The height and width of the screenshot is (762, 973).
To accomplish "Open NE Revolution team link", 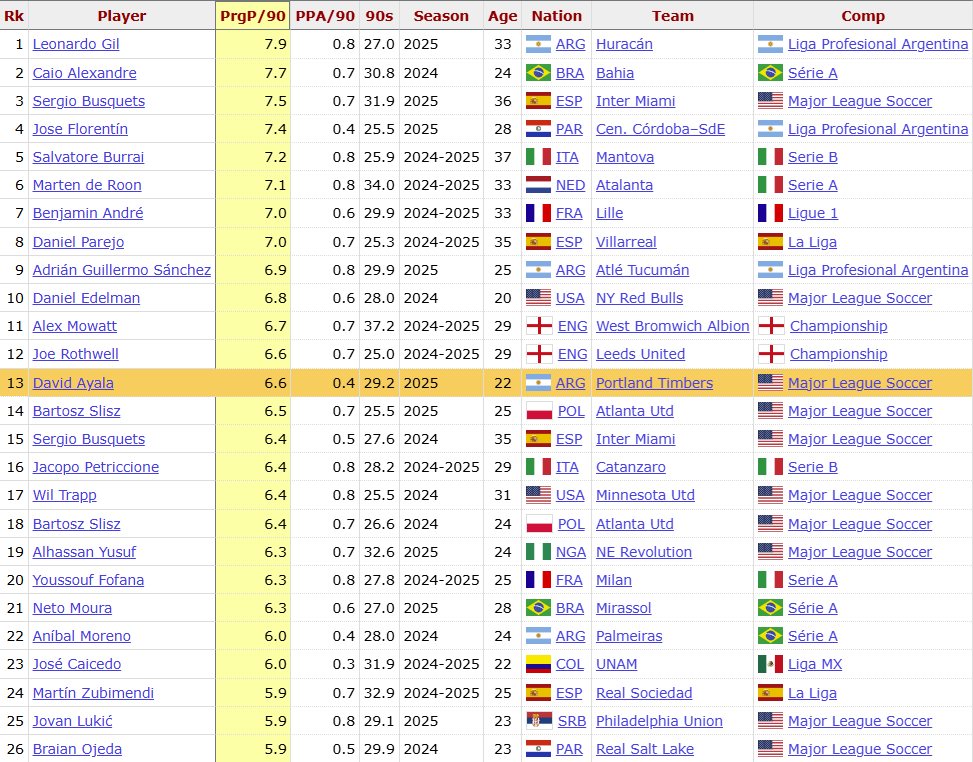I will click(x=643, y=552).
